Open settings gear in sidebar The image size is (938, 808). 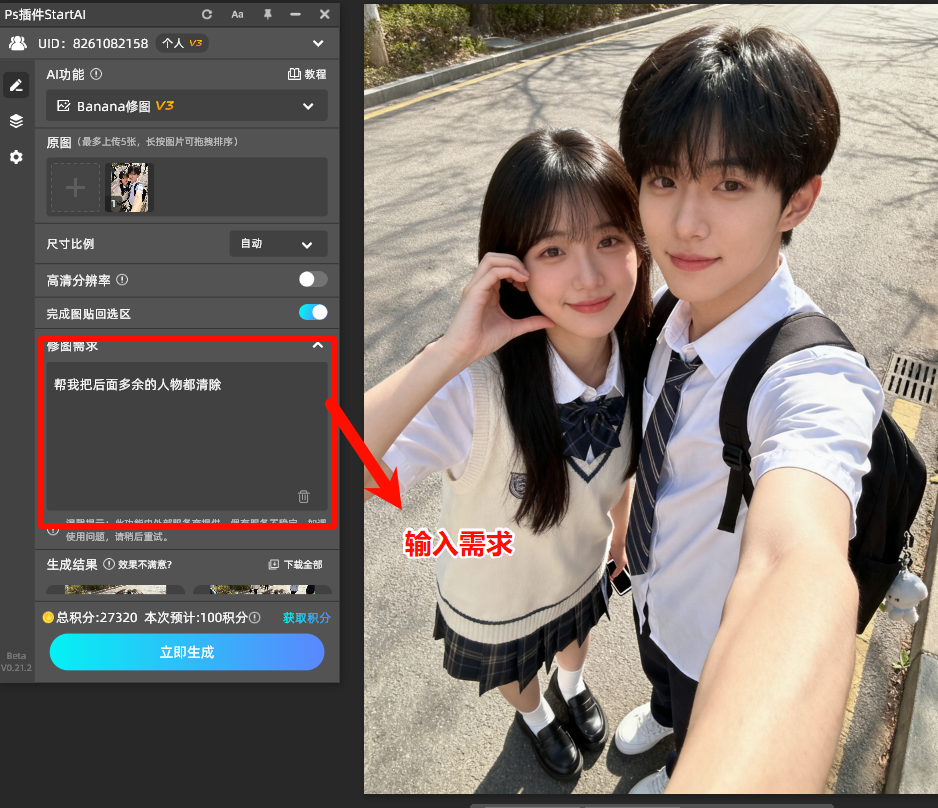click(x=16, y=157)
